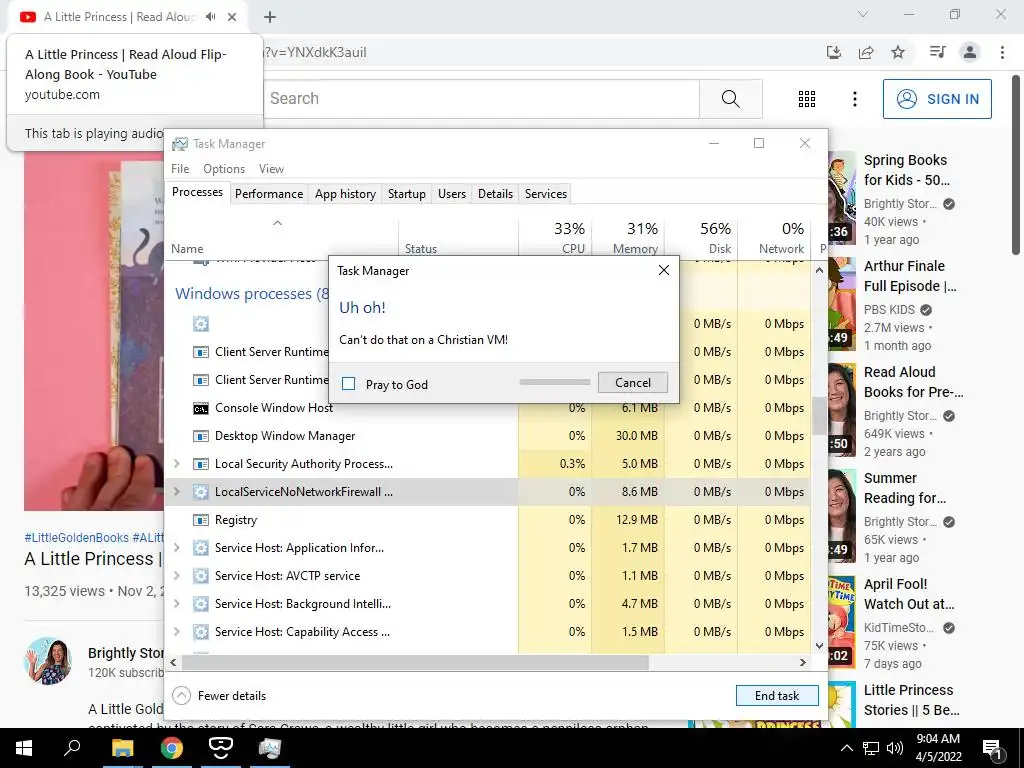Expand Service Host: Application Infor row
1024x768 pixels.
coord(176,548)
